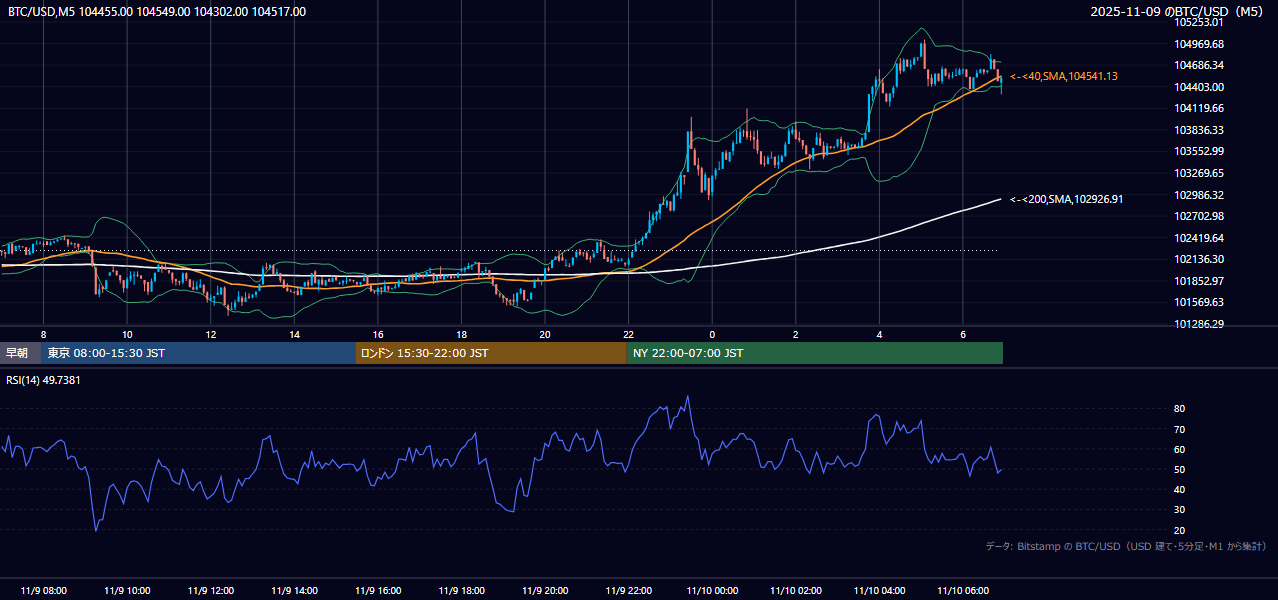Click the bottom time label 11/9 22:00

tap(628, 591)
